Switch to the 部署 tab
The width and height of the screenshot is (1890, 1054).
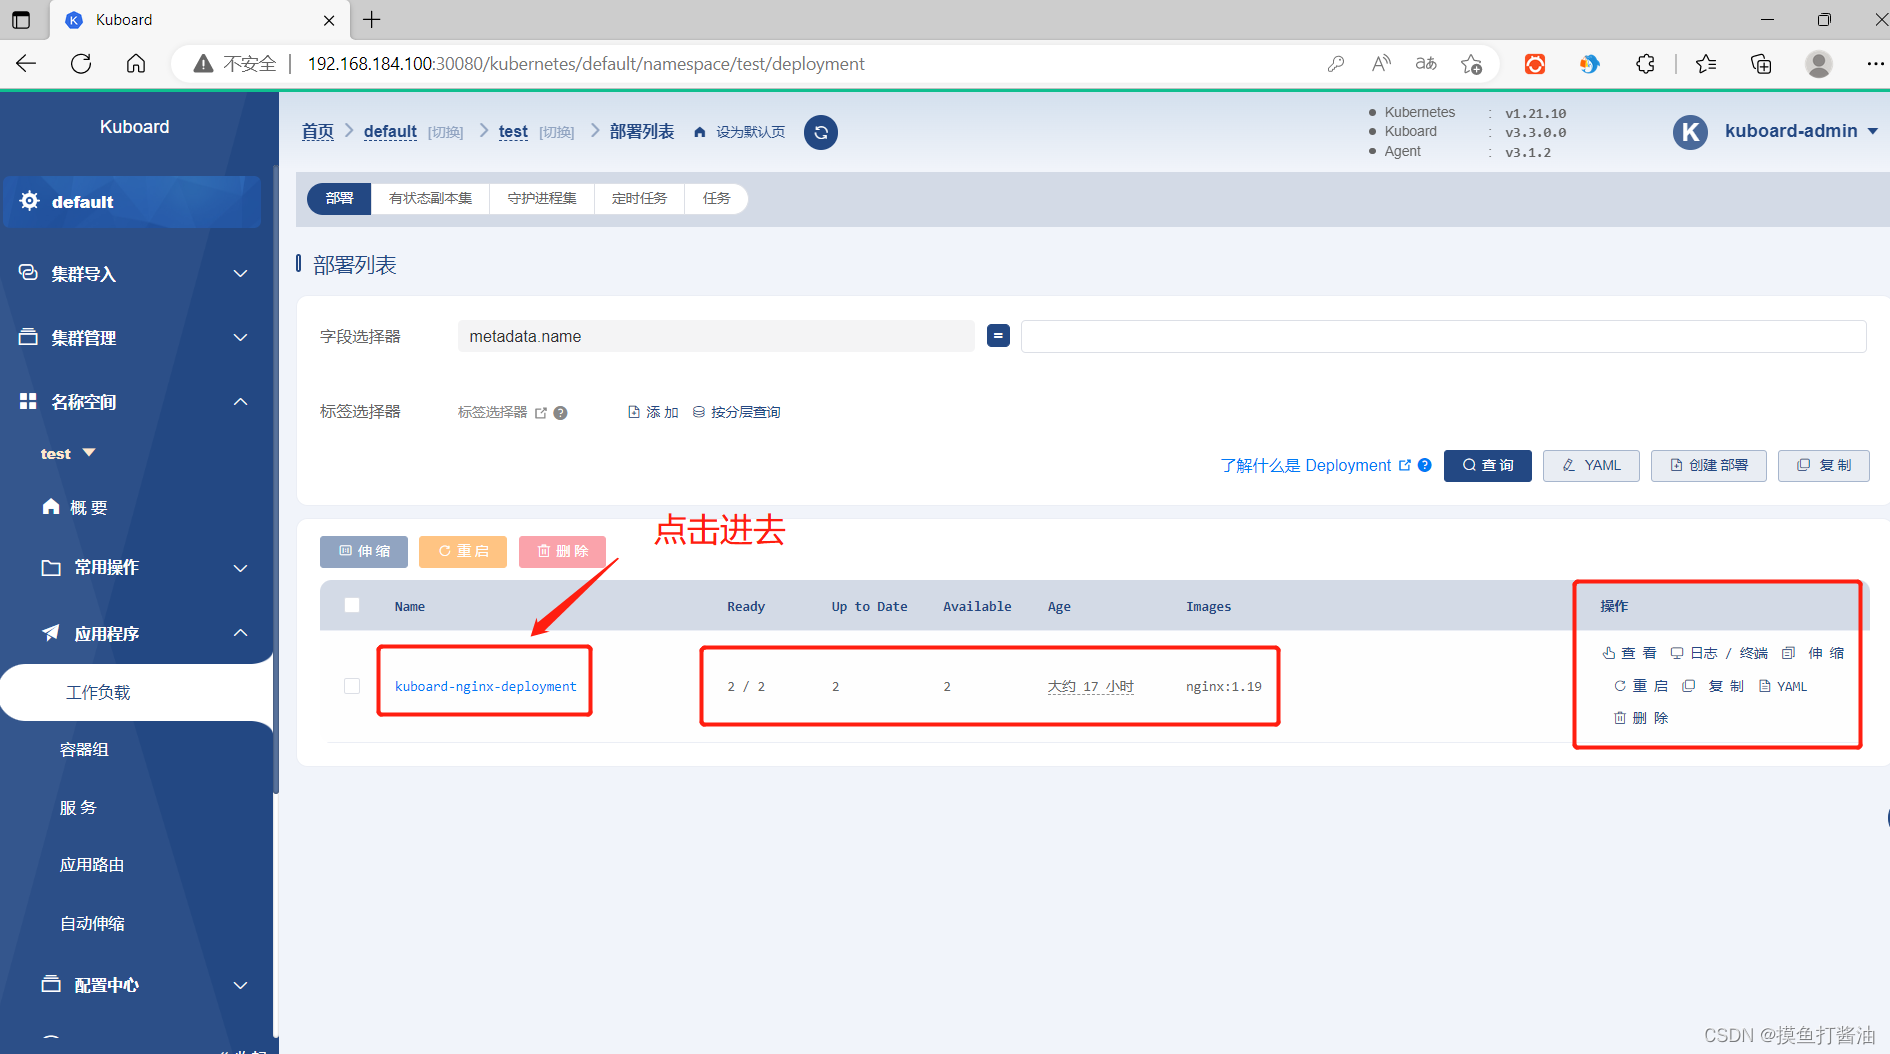coord(340,198)
